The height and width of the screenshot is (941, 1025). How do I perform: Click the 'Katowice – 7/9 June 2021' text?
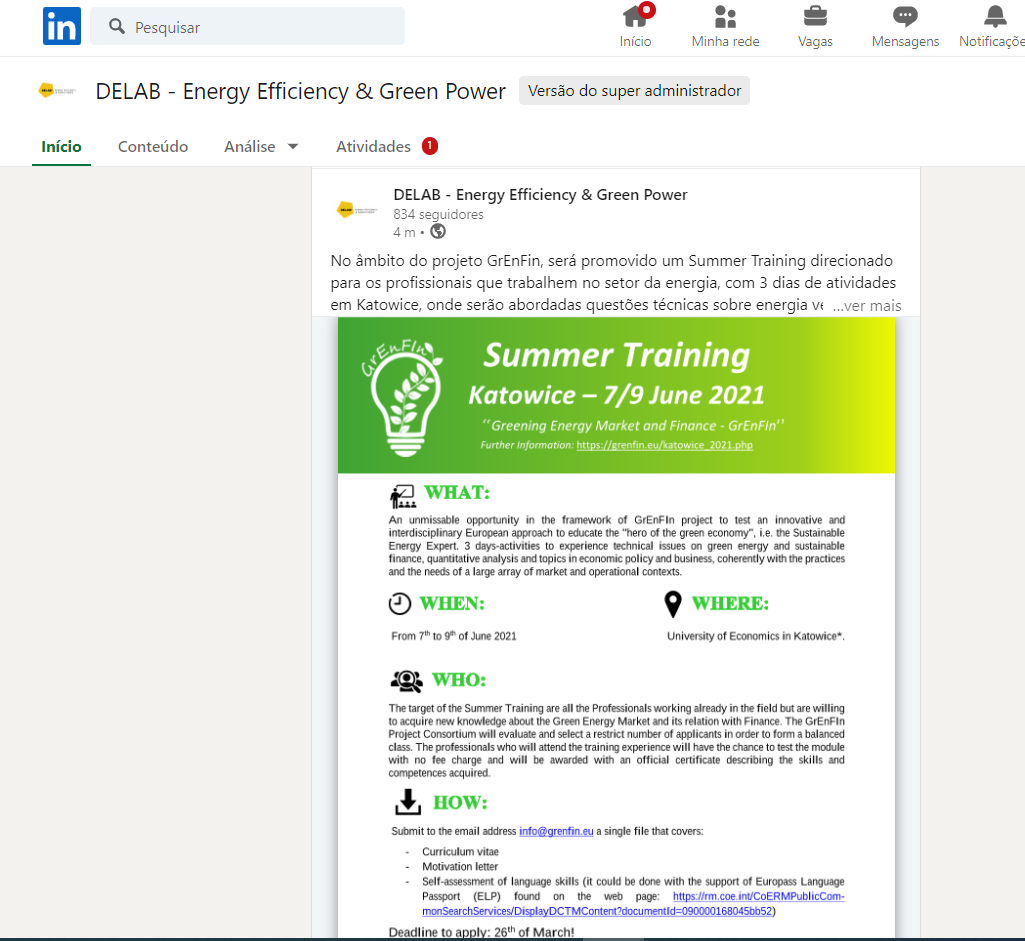(616, 395)
